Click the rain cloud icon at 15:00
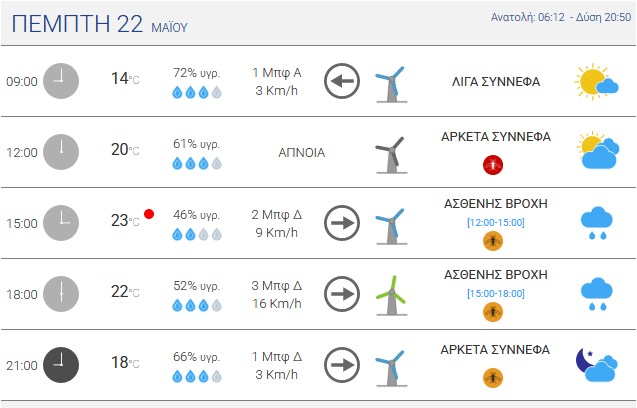Image resolution: width=637 pixels, height=408 pixels. click(596, 223)
